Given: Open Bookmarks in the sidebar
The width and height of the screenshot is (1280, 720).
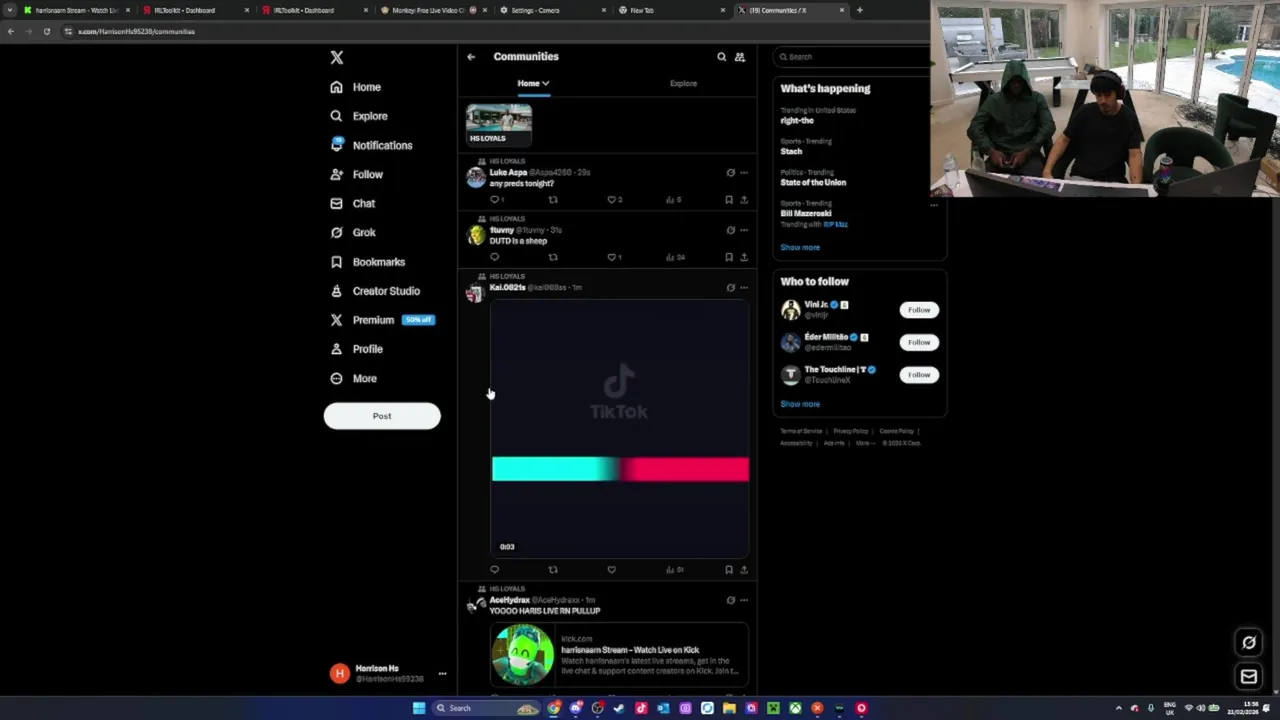Looking at the screenshot, I should [368, 262].
